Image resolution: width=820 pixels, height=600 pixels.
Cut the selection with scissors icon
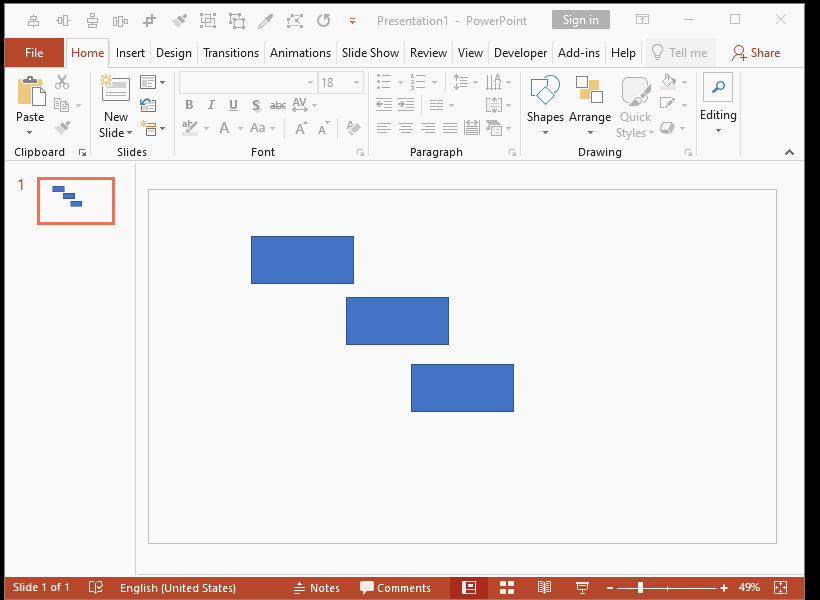62,82
